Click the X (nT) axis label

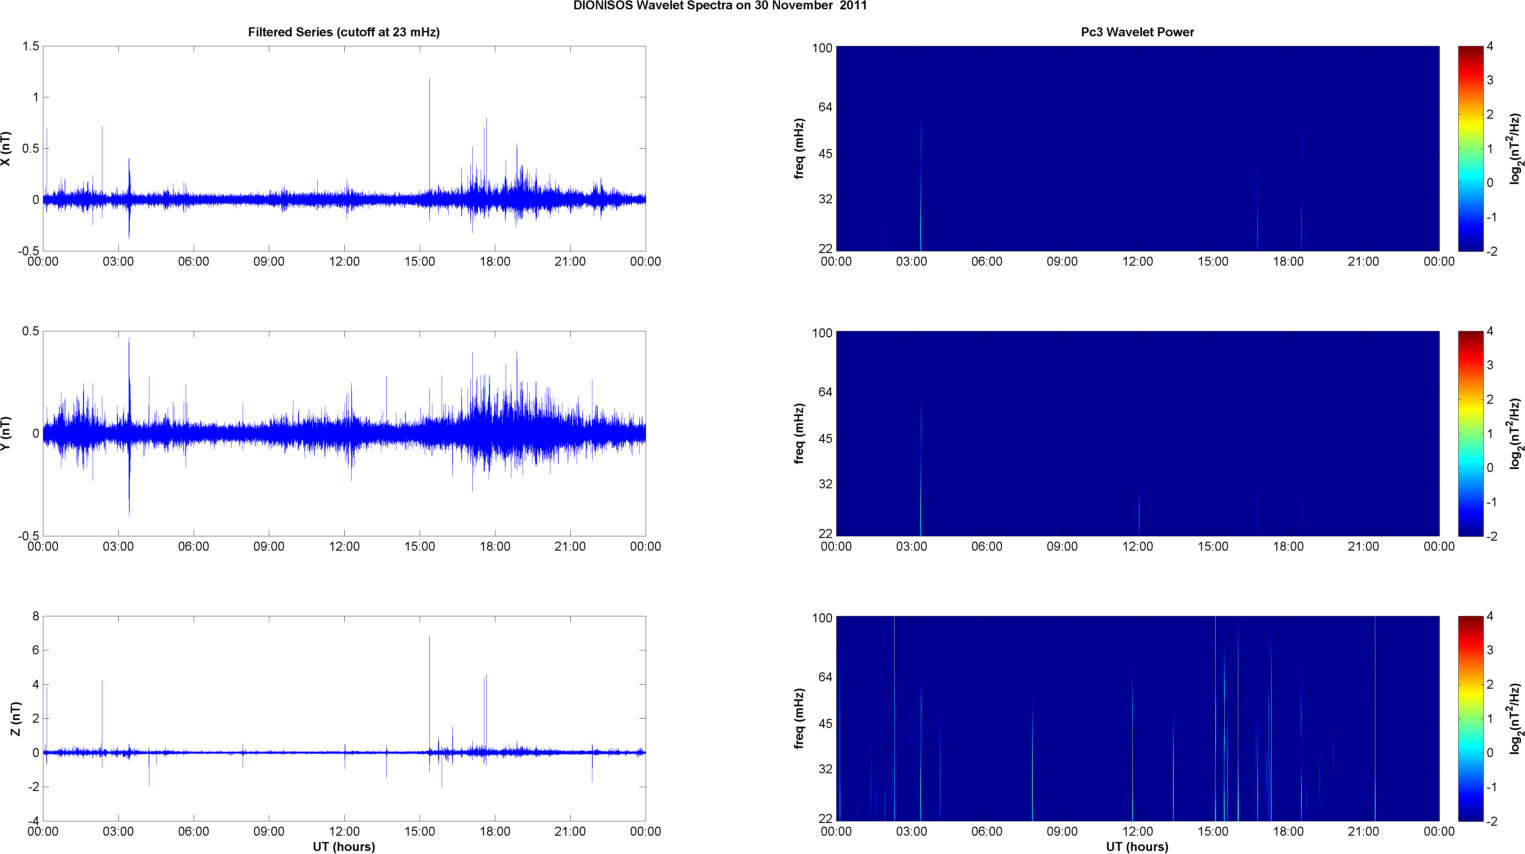pyautogui.click(x=6, y=149)
